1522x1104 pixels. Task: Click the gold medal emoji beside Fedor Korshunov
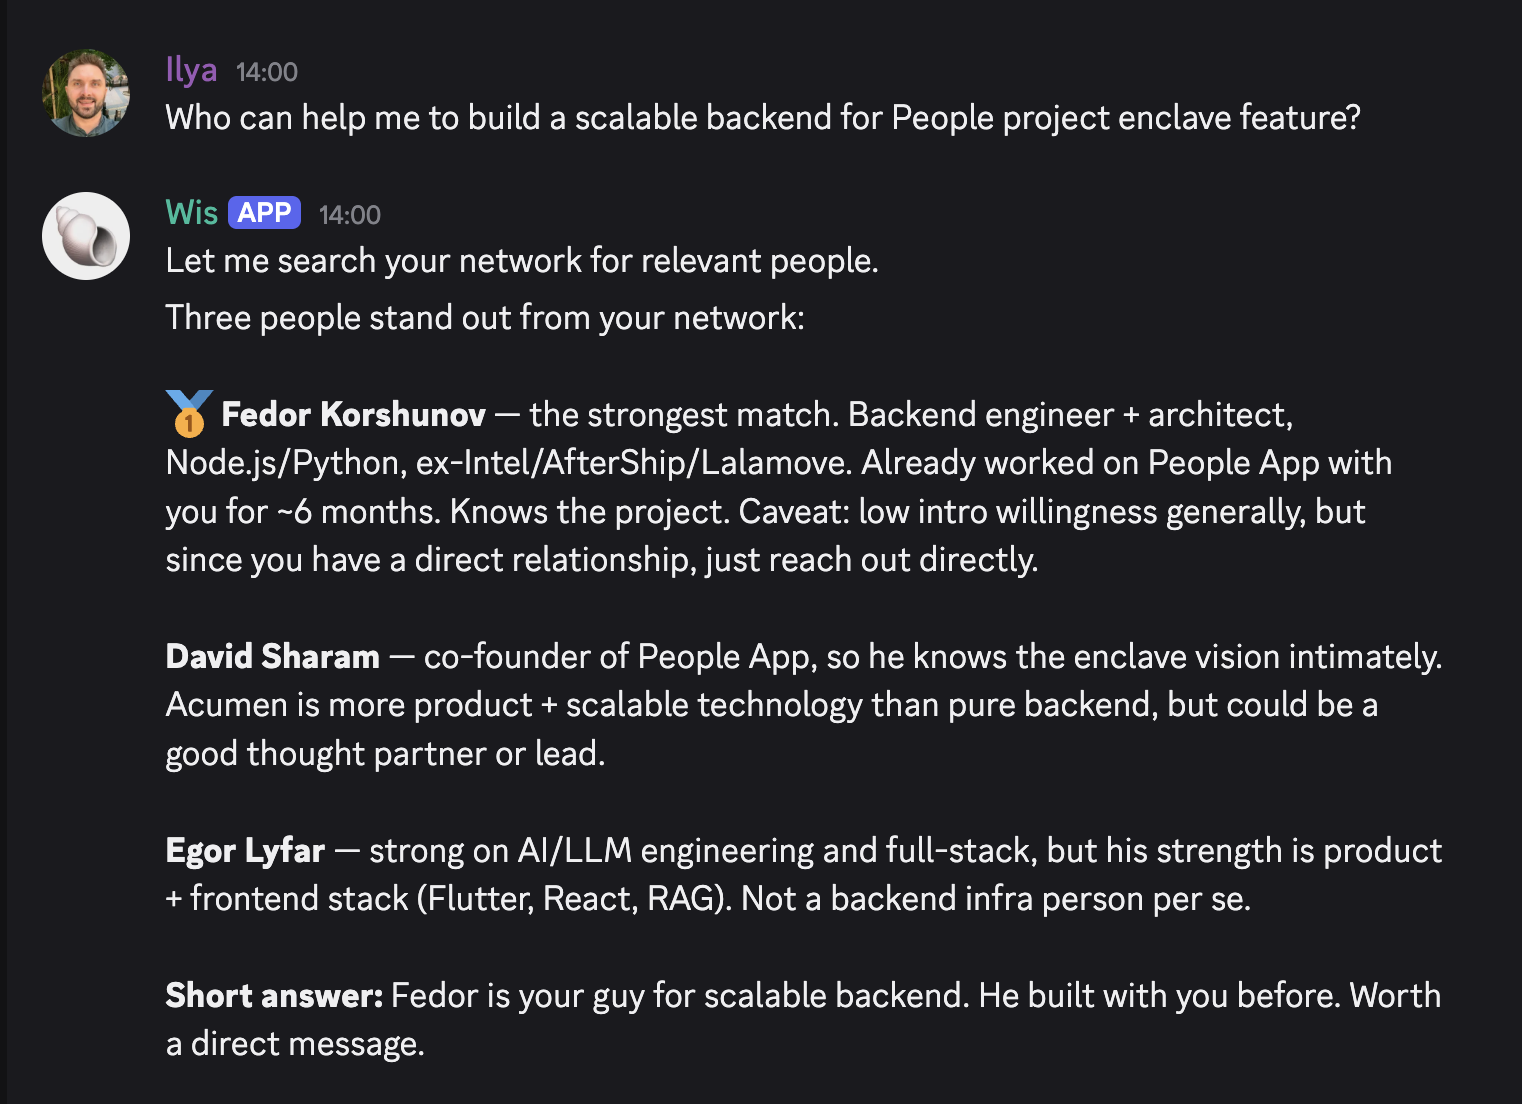tap(185, 413)
